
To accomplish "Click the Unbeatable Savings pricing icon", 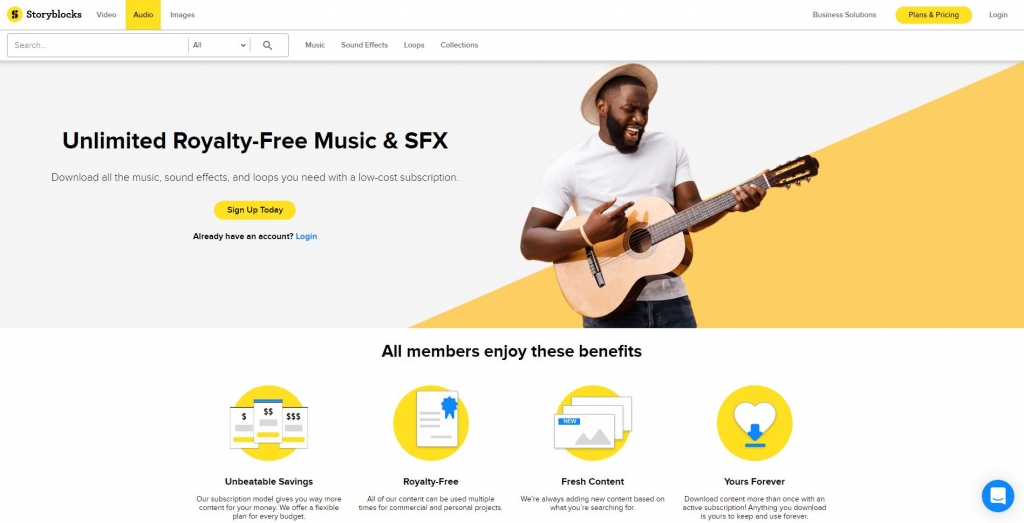I will point(268,423).
